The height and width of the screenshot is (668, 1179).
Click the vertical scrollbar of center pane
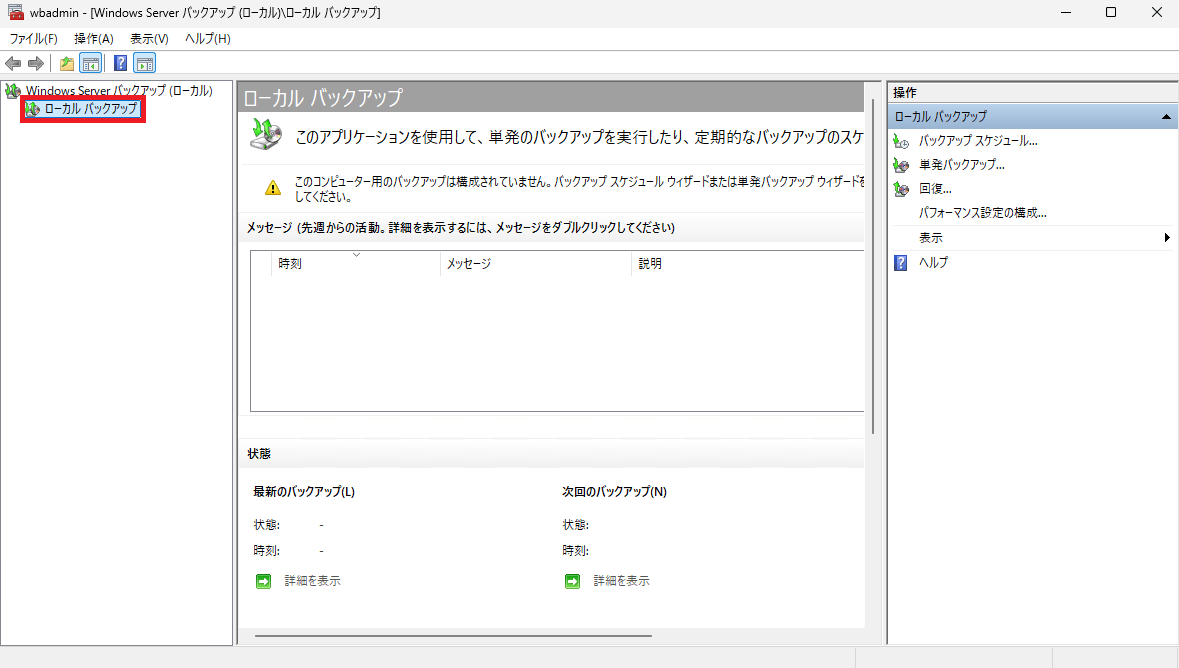(x=873, y=266)
